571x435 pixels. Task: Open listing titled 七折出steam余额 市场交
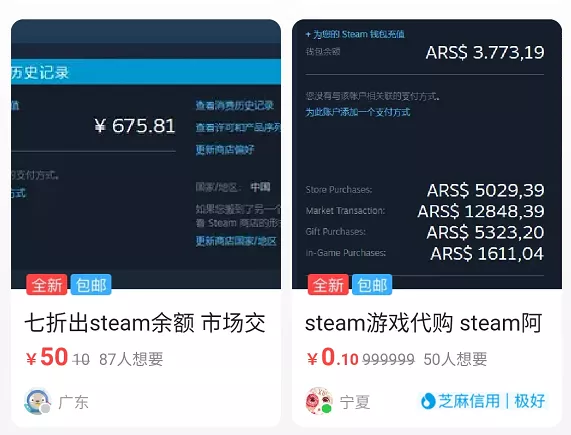click(145, 323)
